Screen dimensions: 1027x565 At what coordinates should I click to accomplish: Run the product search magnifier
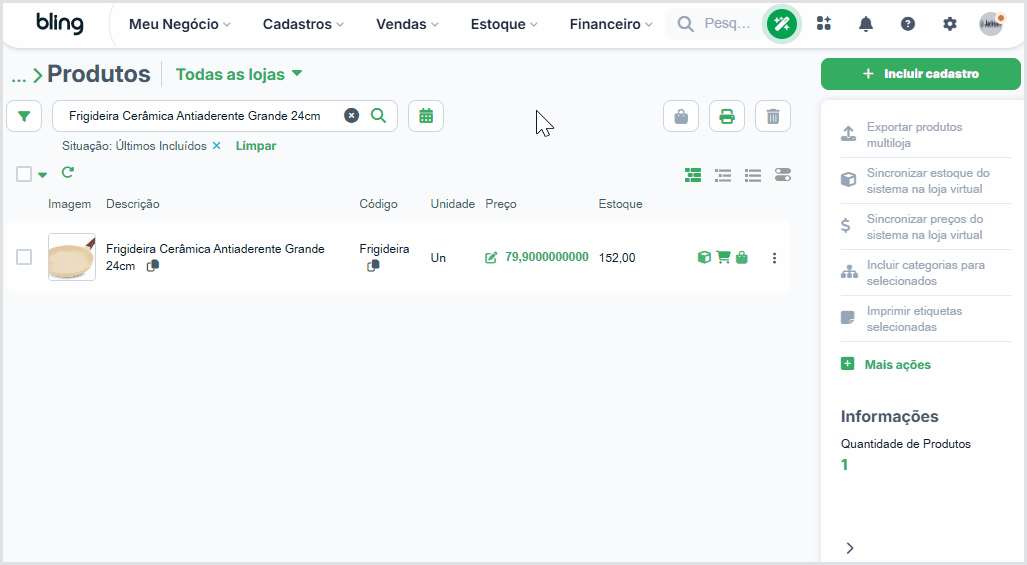tap(378, 116)
